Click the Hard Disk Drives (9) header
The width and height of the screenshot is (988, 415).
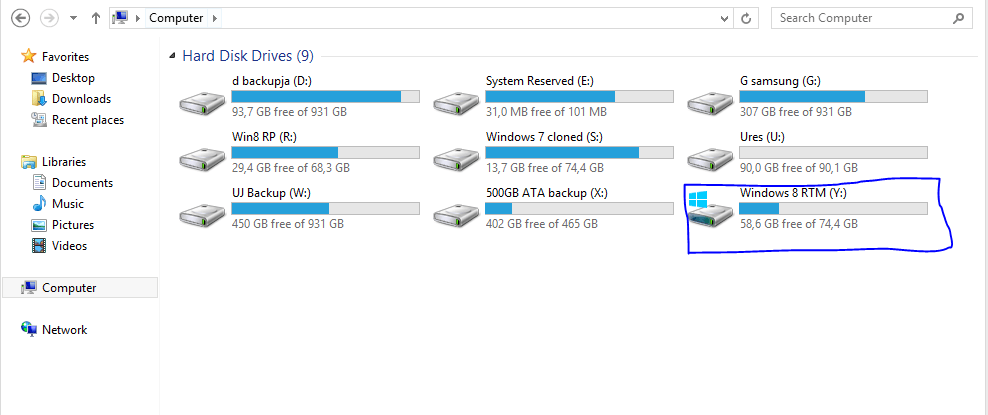[x=248, y=56]
